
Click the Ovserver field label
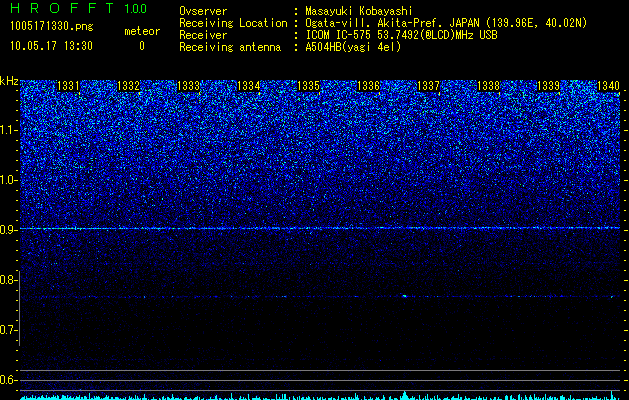coord(203,11)
